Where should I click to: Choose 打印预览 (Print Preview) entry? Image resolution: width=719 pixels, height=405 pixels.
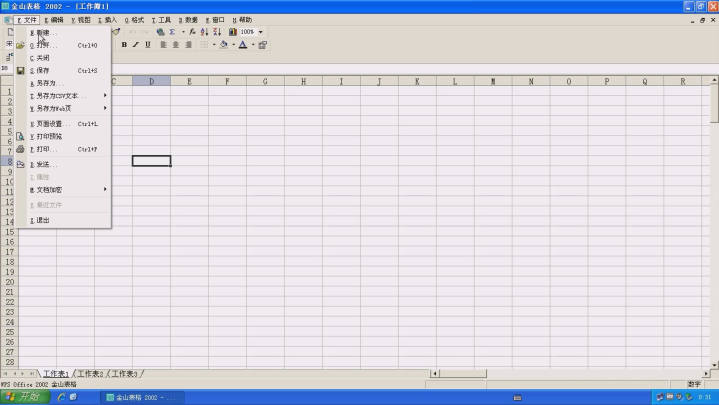(x=63, y=136)
